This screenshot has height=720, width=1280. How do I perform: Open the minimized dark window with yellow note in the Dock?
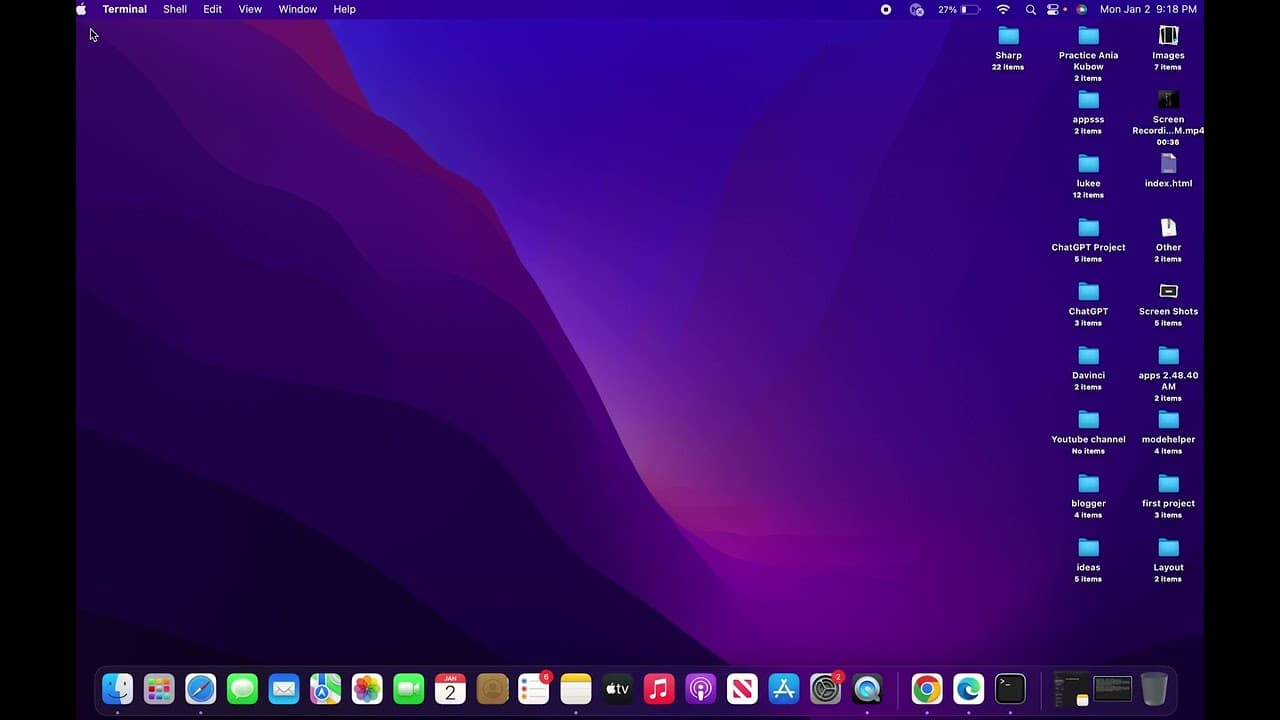pos(1071,689)
